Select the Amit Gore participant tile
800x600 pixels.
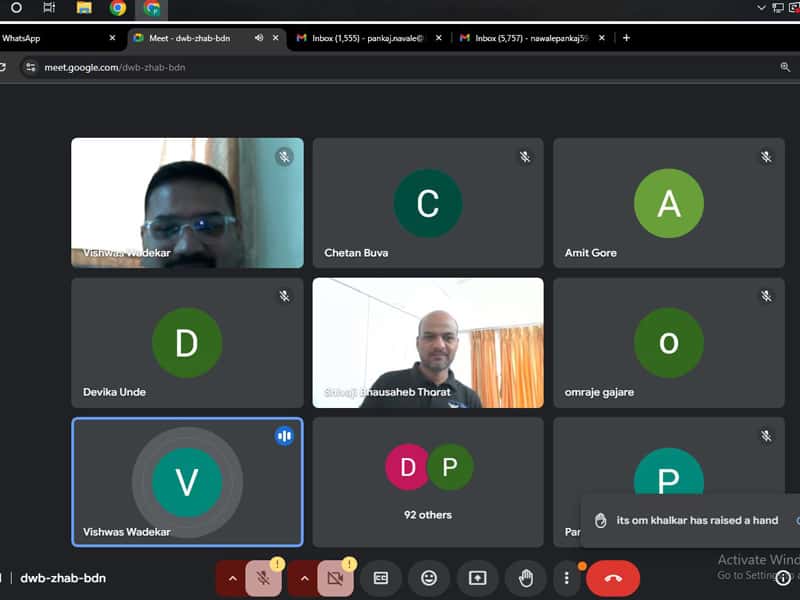pos(669,203)
